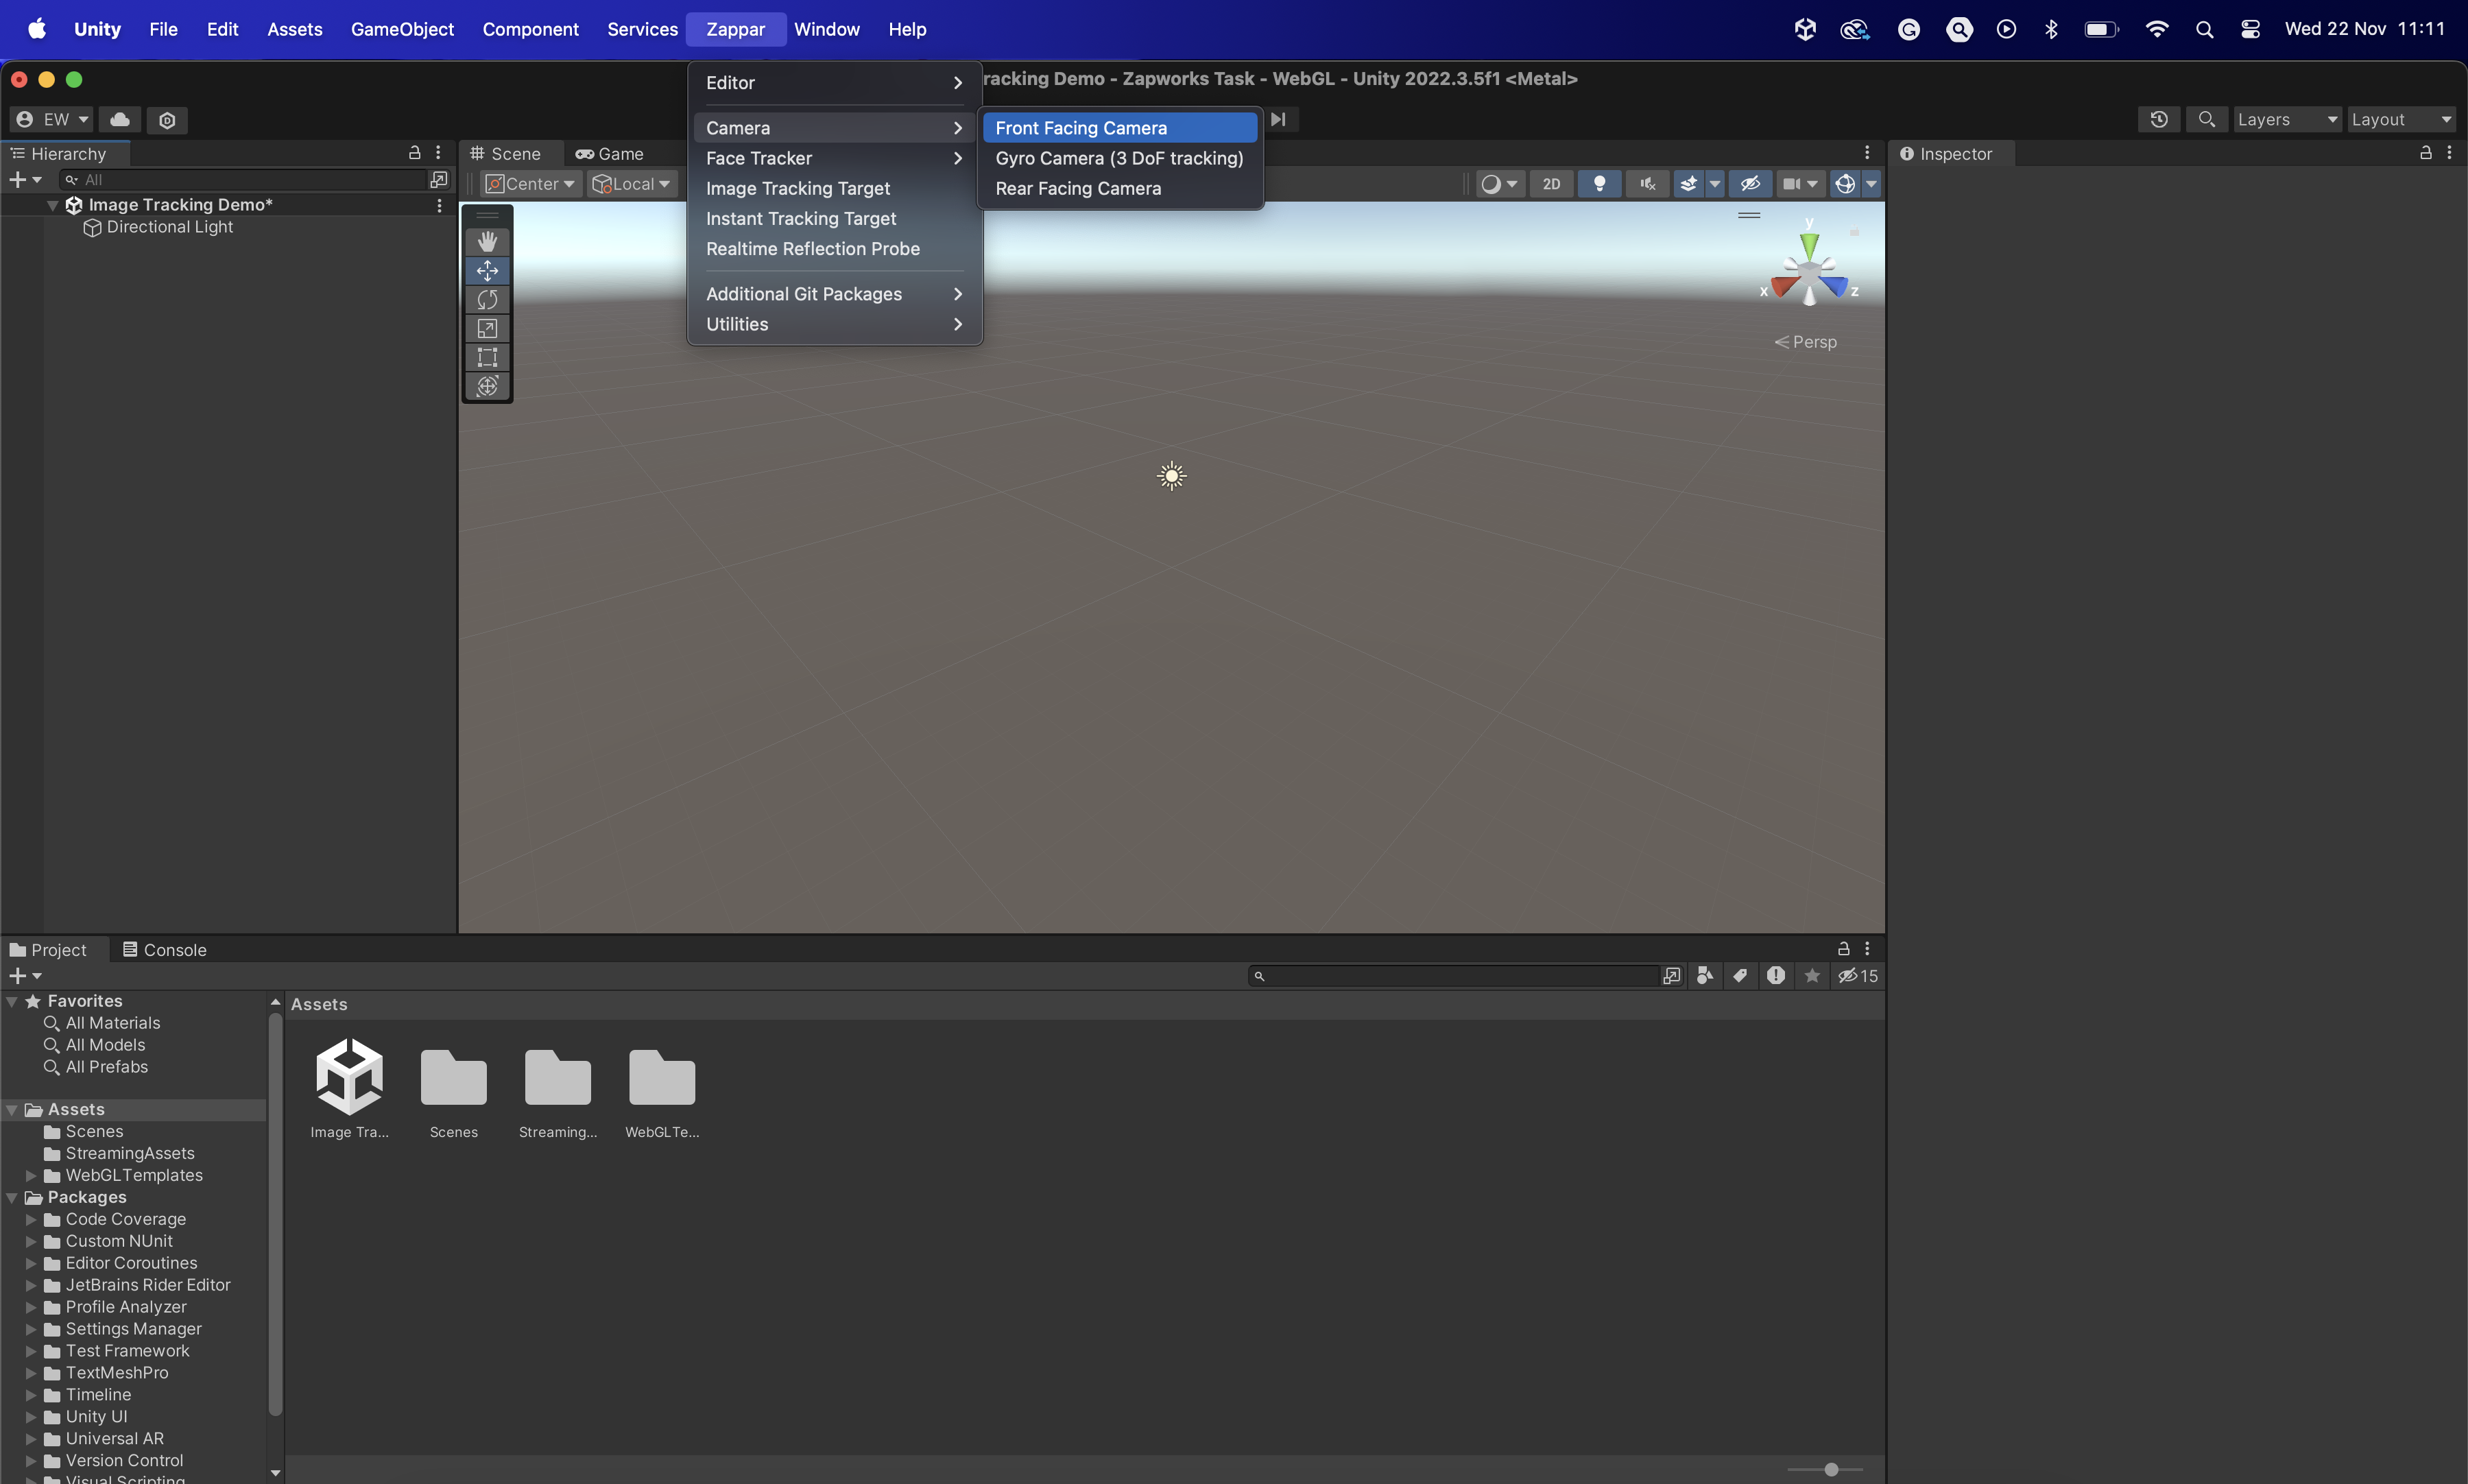2468x1484 pixels.
Task: Toggle scene lighting lightbulb
Action: (1599, 184)
